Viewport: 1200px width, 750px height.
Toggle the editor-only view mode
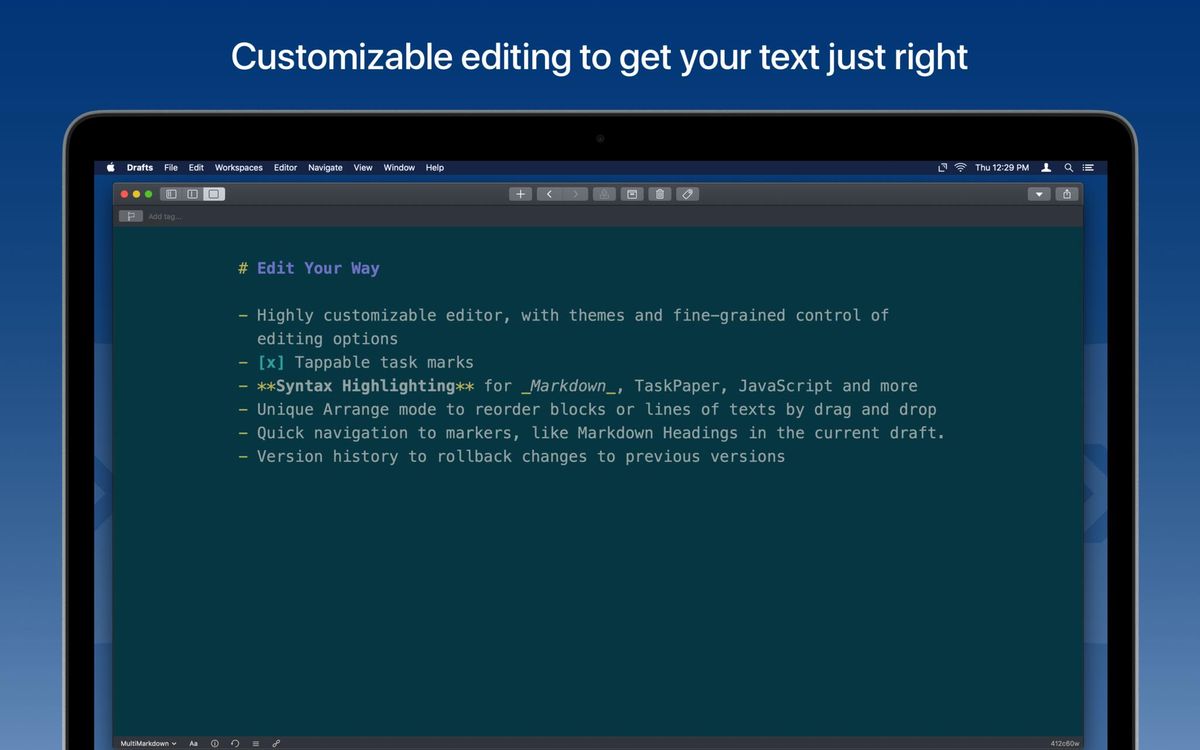tap(213, 193)
